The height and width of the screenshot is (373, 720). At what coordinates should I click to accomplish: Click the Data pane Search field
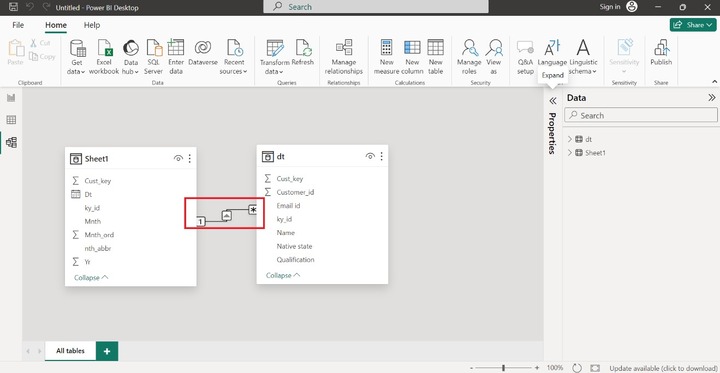coord(641,115)
